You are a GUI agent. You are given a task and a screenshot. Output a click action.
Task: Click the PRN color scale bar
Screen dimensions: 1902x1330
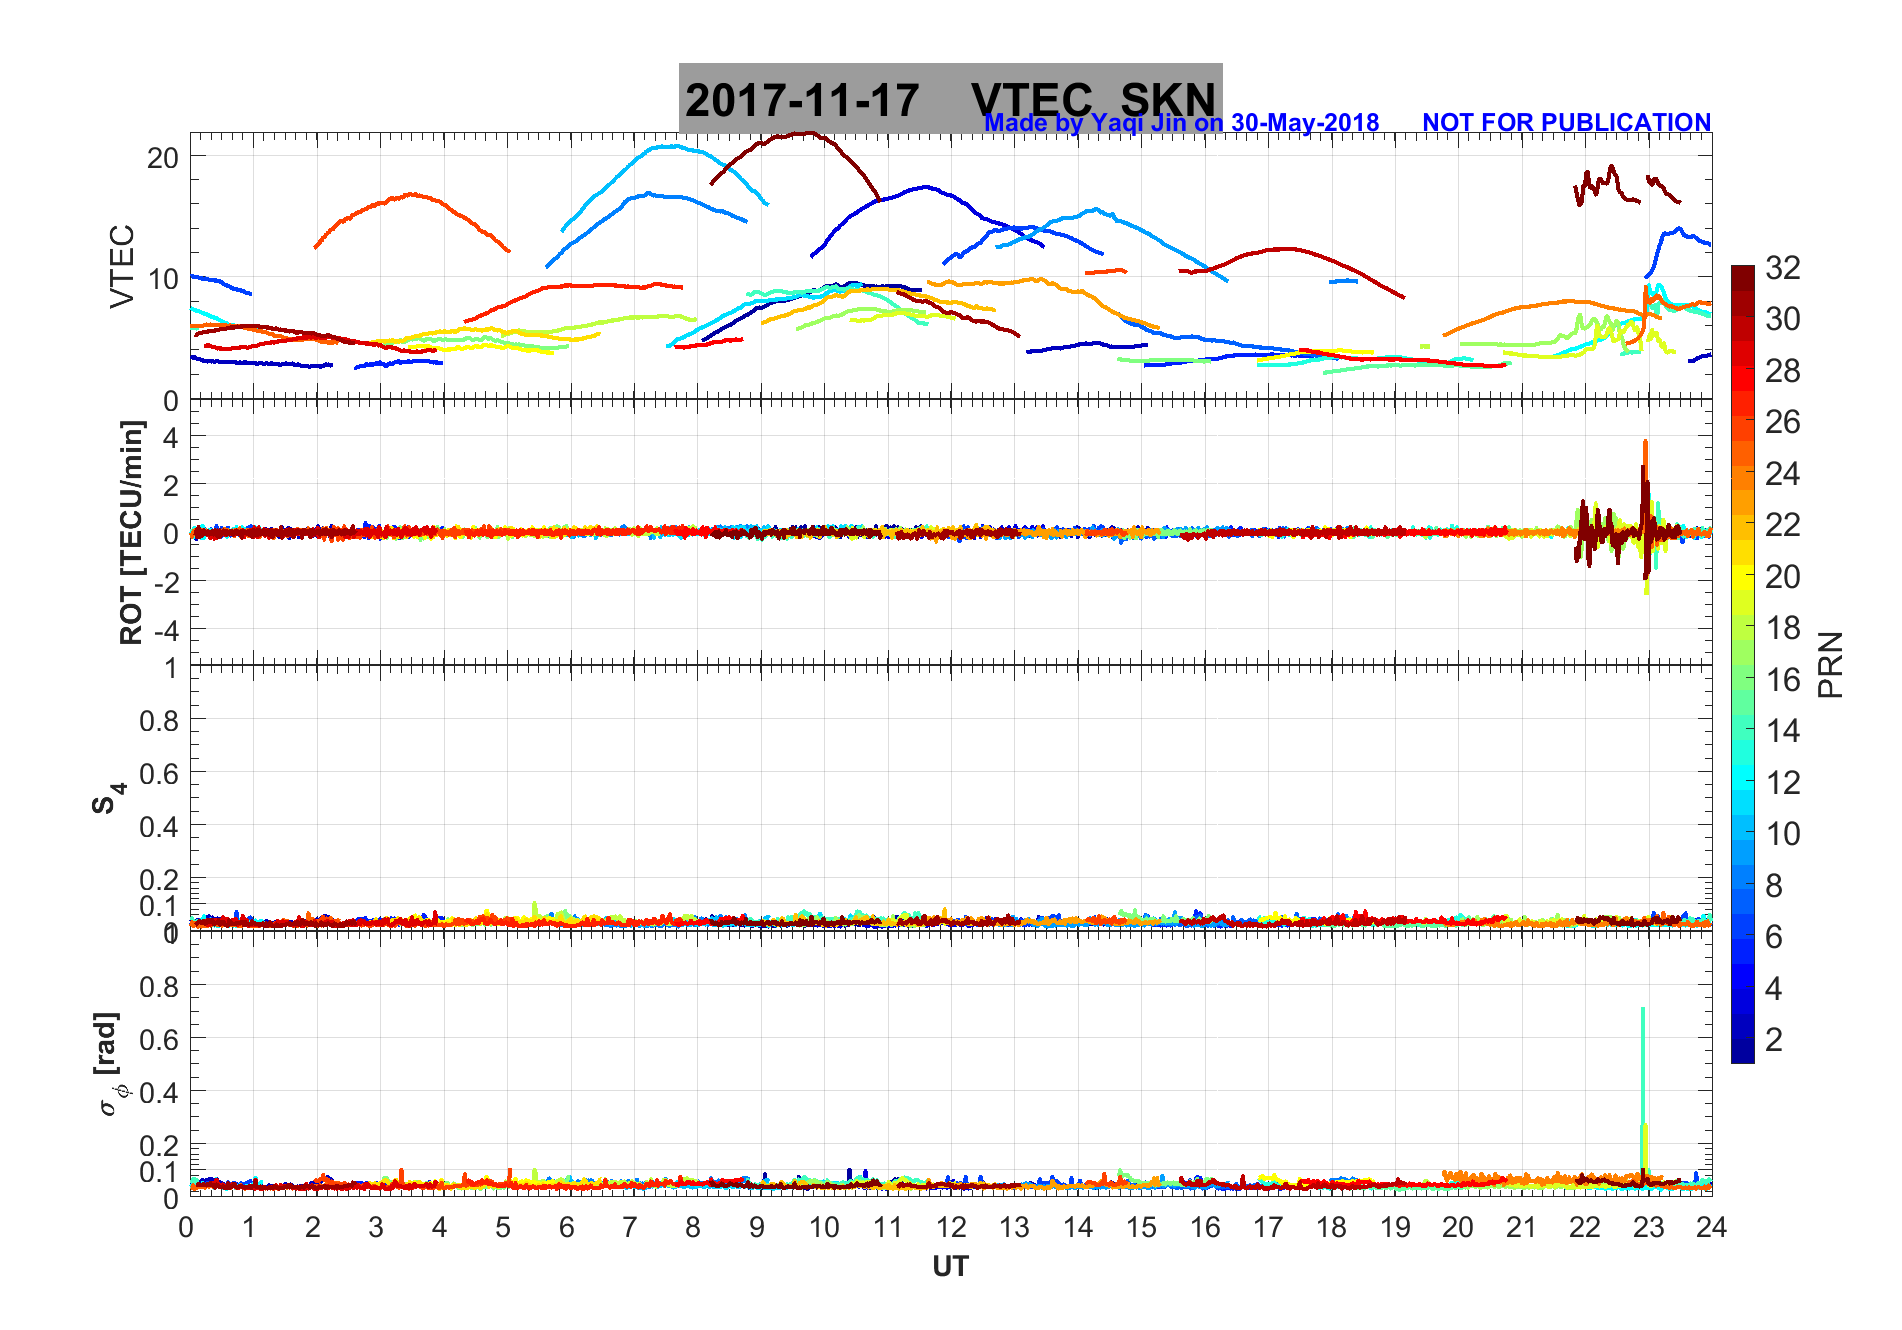pyautogui.click(x=1742, y=664)
